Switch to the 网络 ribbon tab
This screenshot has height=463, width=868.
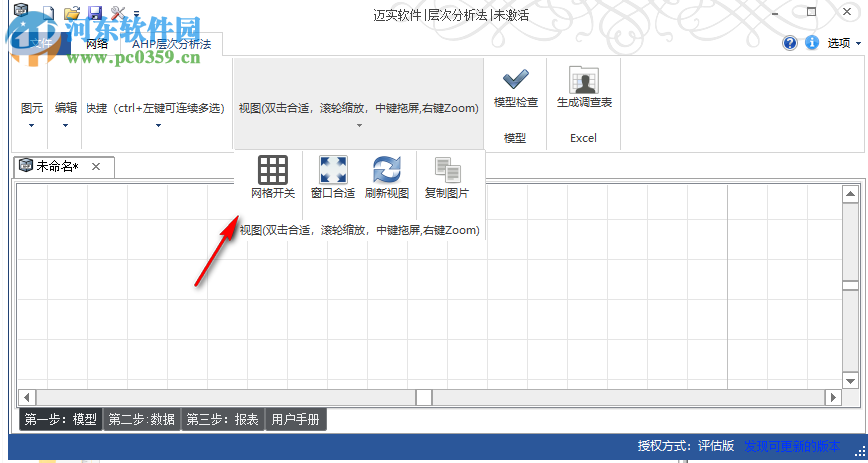pyautogui.click(x=97, y=44)
